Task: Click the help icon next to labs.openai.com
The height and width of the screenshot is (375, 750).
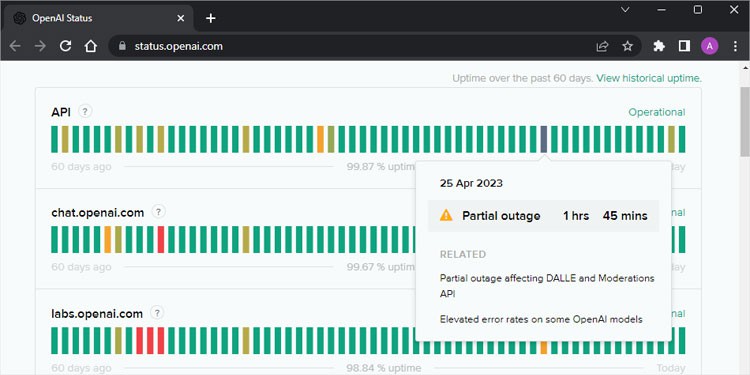Action: click(x=157, y=313)
